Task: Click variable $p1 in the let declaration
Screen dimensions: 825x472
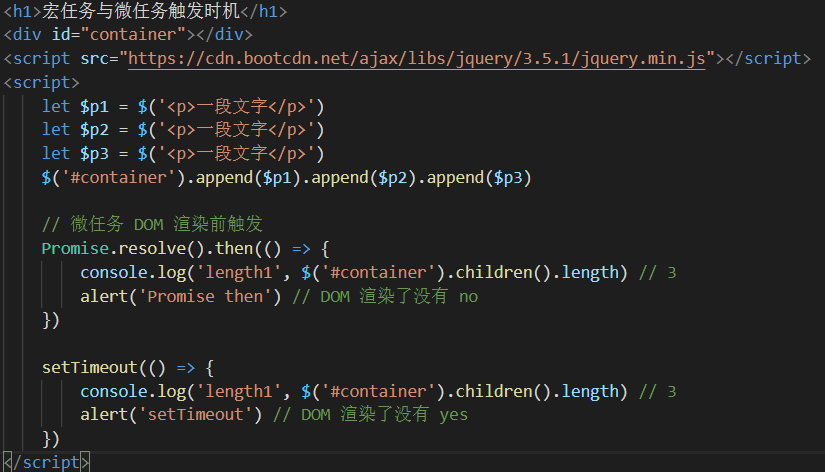Action: (x=94, y=107)
